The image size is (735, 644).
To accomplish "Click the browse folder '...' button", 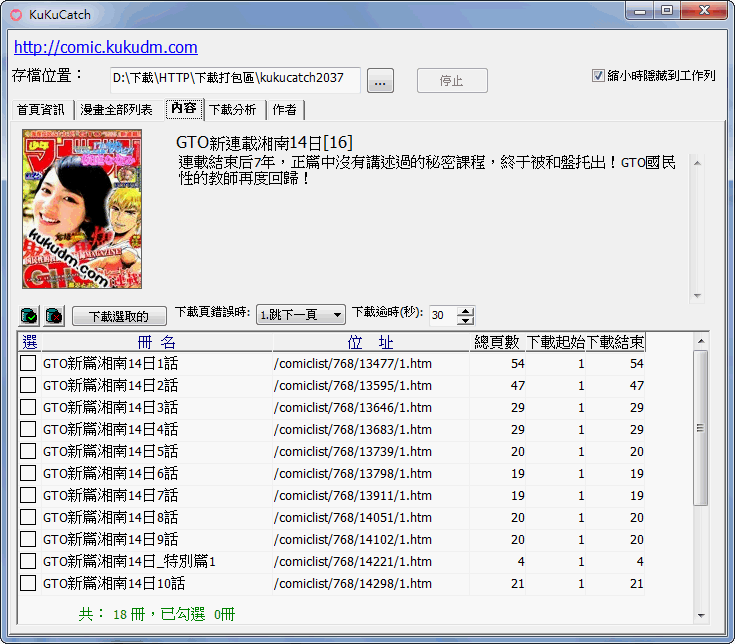I will (379, 81).
